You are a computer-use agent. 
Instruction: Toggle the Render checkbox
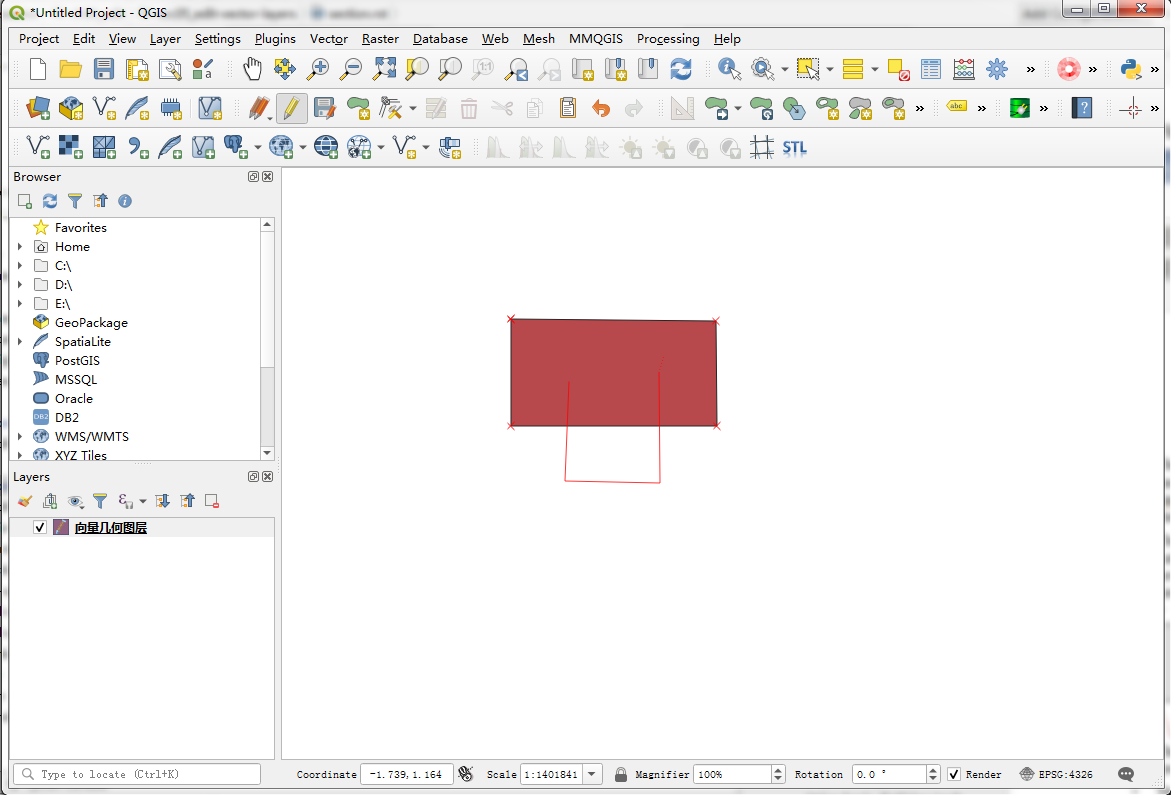[x=954, y=774]
